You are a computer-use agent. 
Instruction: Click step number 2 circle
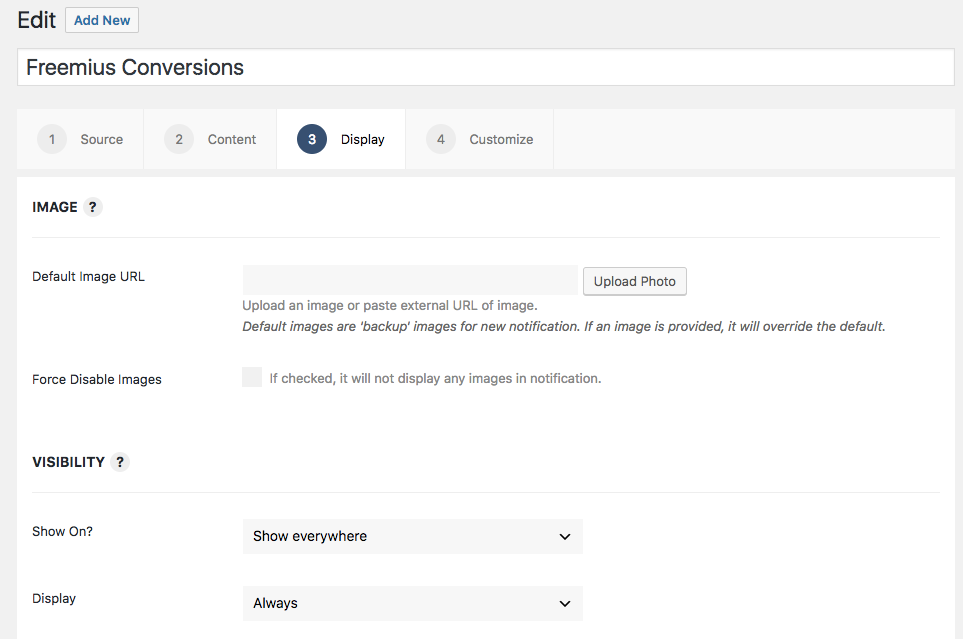pos(179,139)
